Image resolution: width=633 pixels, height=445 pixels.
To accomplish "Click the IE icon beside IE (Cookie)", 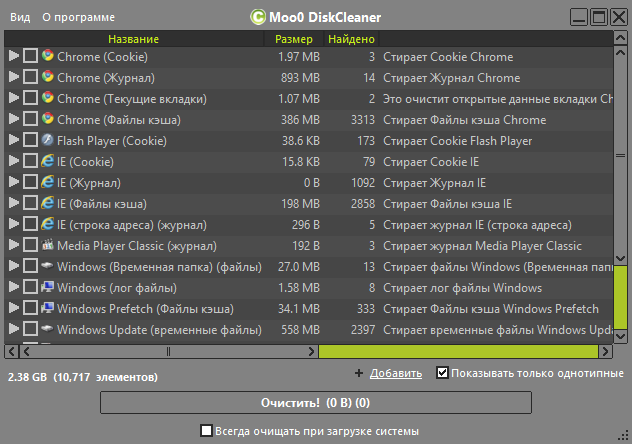I will click(48, 161).
